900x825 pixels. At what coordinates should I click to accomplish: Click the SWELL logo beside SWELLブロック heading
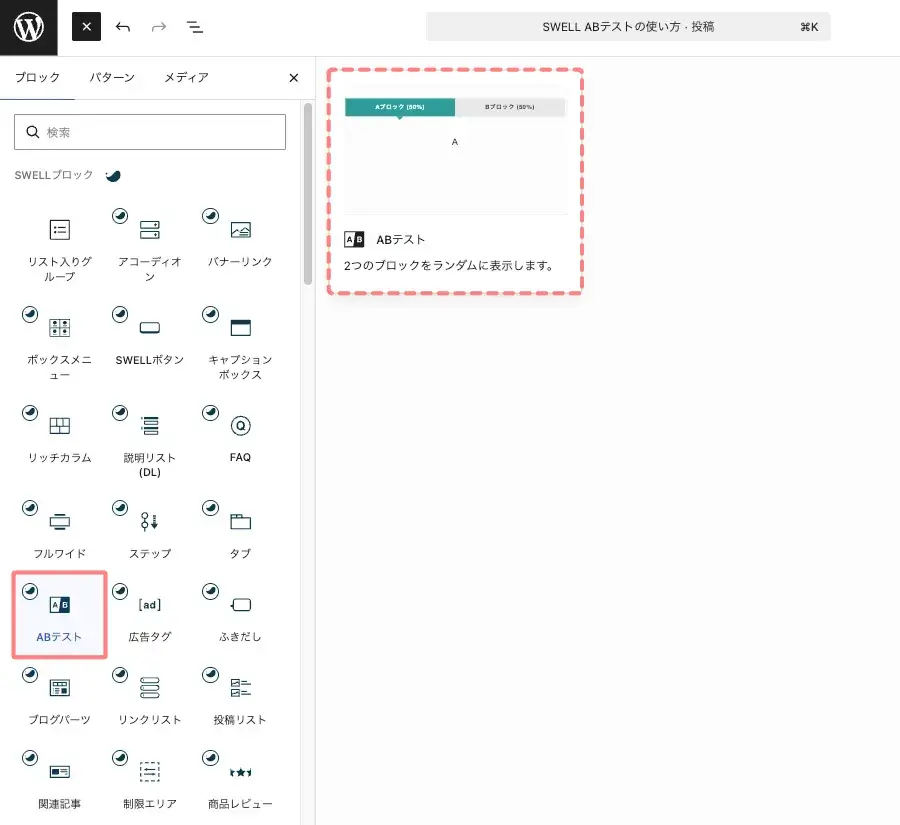point(113,176)
